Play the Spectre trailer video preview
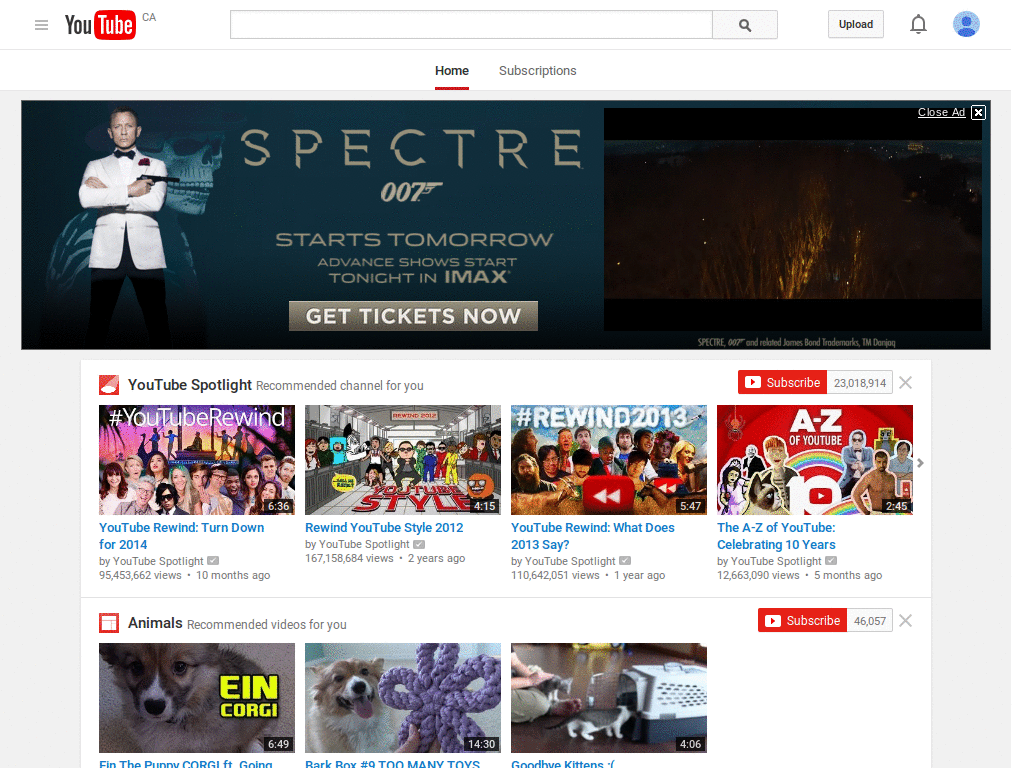The width and height of the screenshot is (1024, 768). 793,219
